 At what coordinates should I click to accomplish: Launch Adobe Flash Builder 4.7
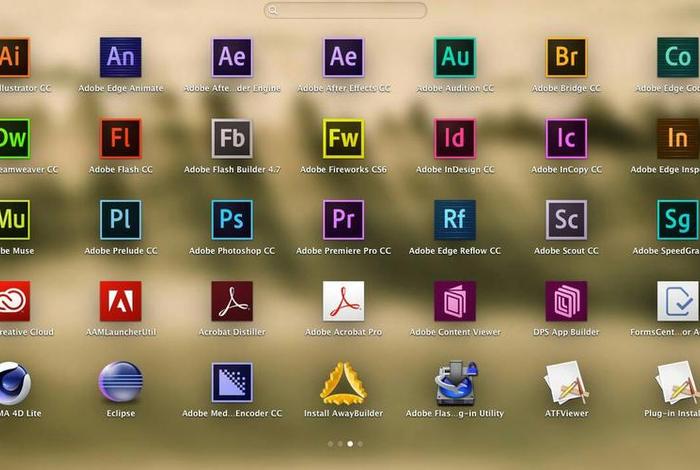[x=232, y=138]
